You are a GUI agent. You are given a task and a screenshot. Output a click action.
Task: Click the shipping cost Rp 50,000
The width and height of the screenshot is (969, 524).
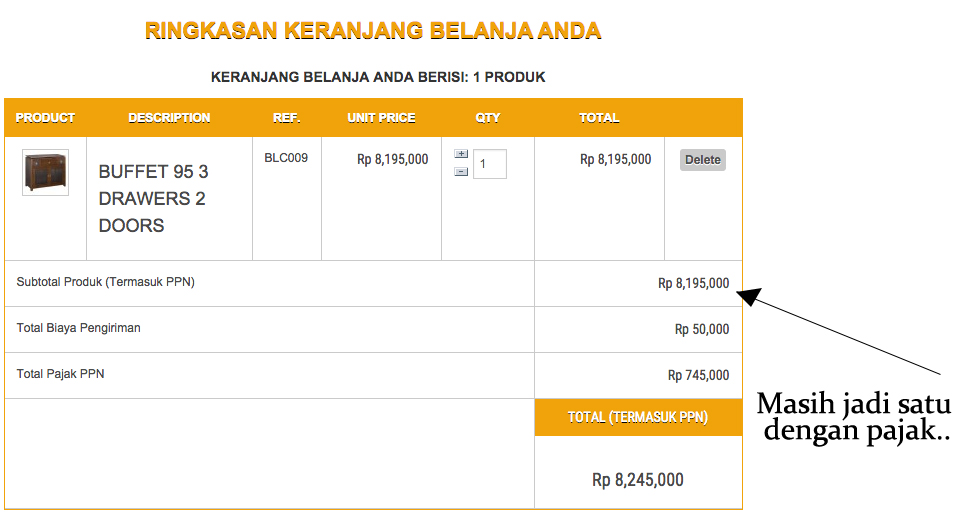(701, 329)
